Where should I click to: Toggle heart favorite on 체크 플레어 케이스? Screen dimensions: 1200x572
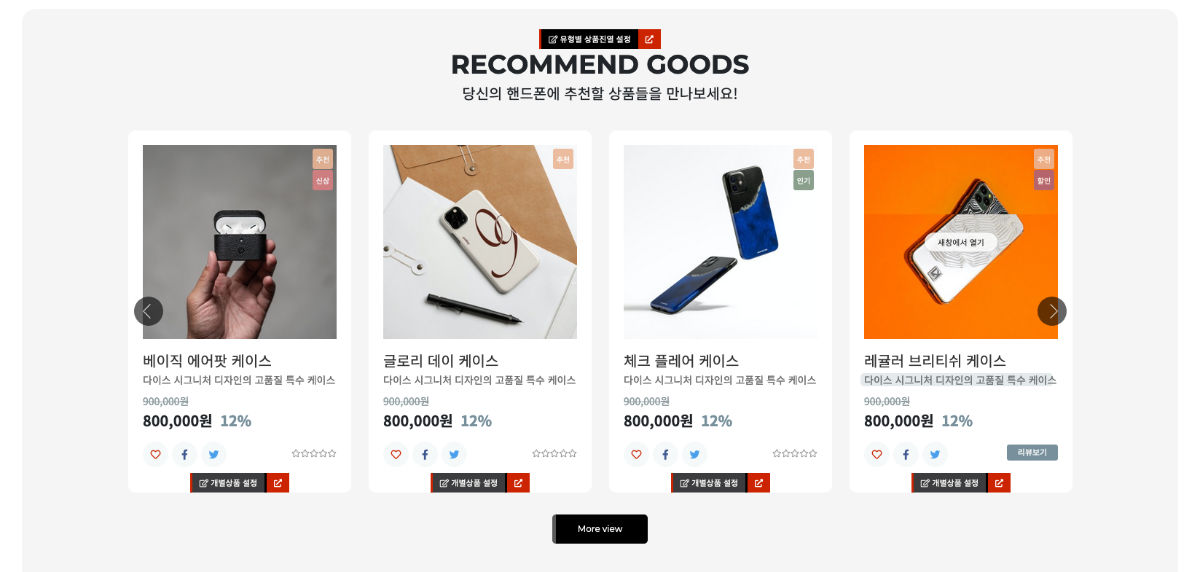pyautogui.click(x=636, y=454)
